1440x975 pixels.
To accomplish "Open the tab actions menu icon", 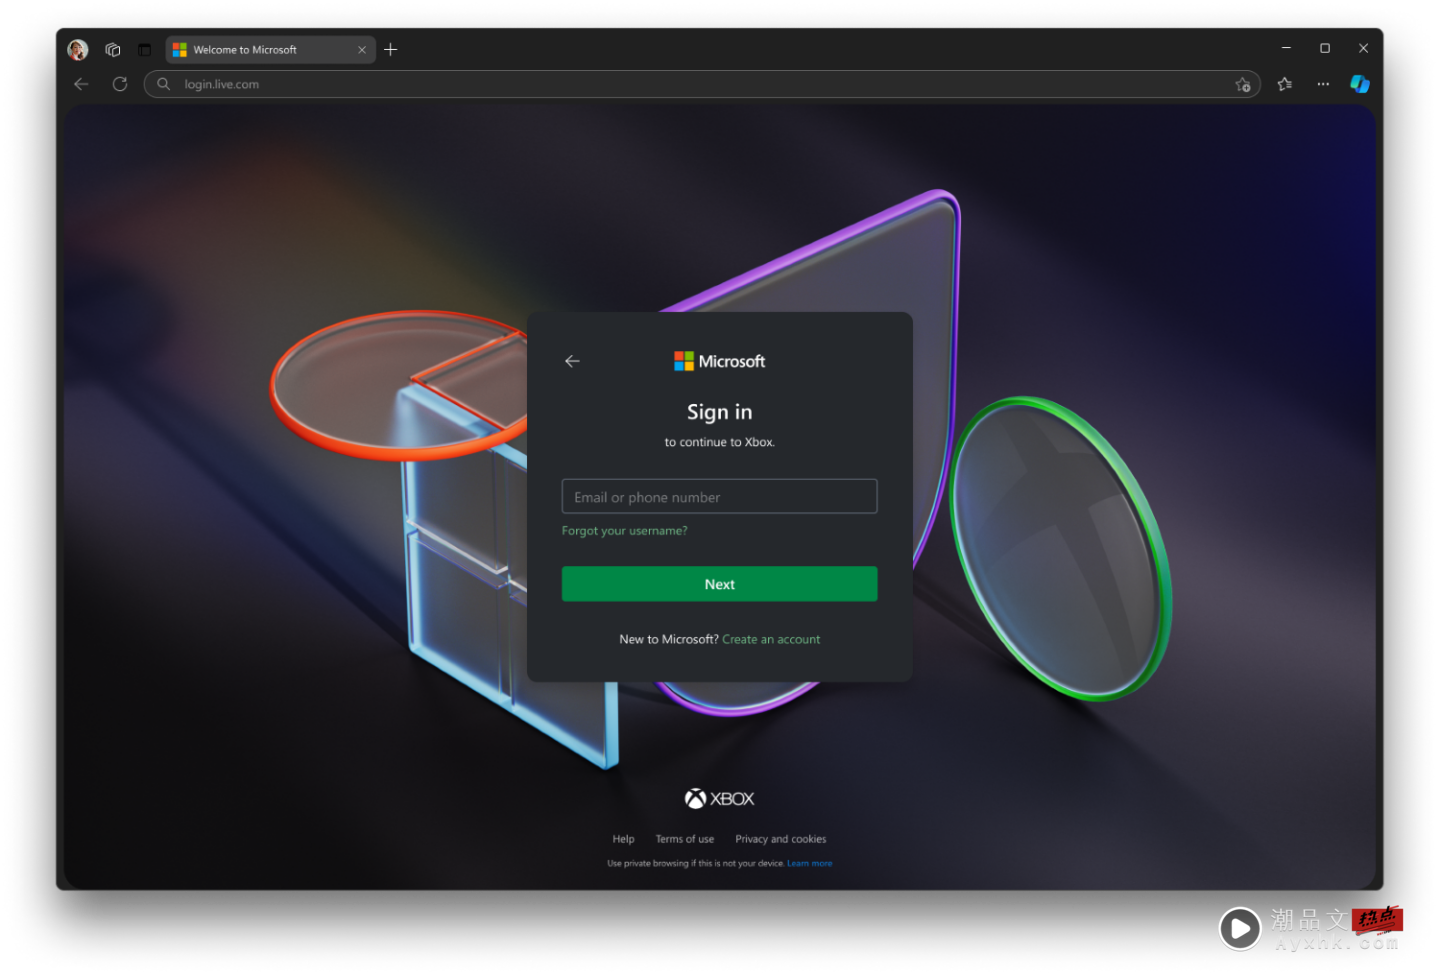I will (112, 49).
